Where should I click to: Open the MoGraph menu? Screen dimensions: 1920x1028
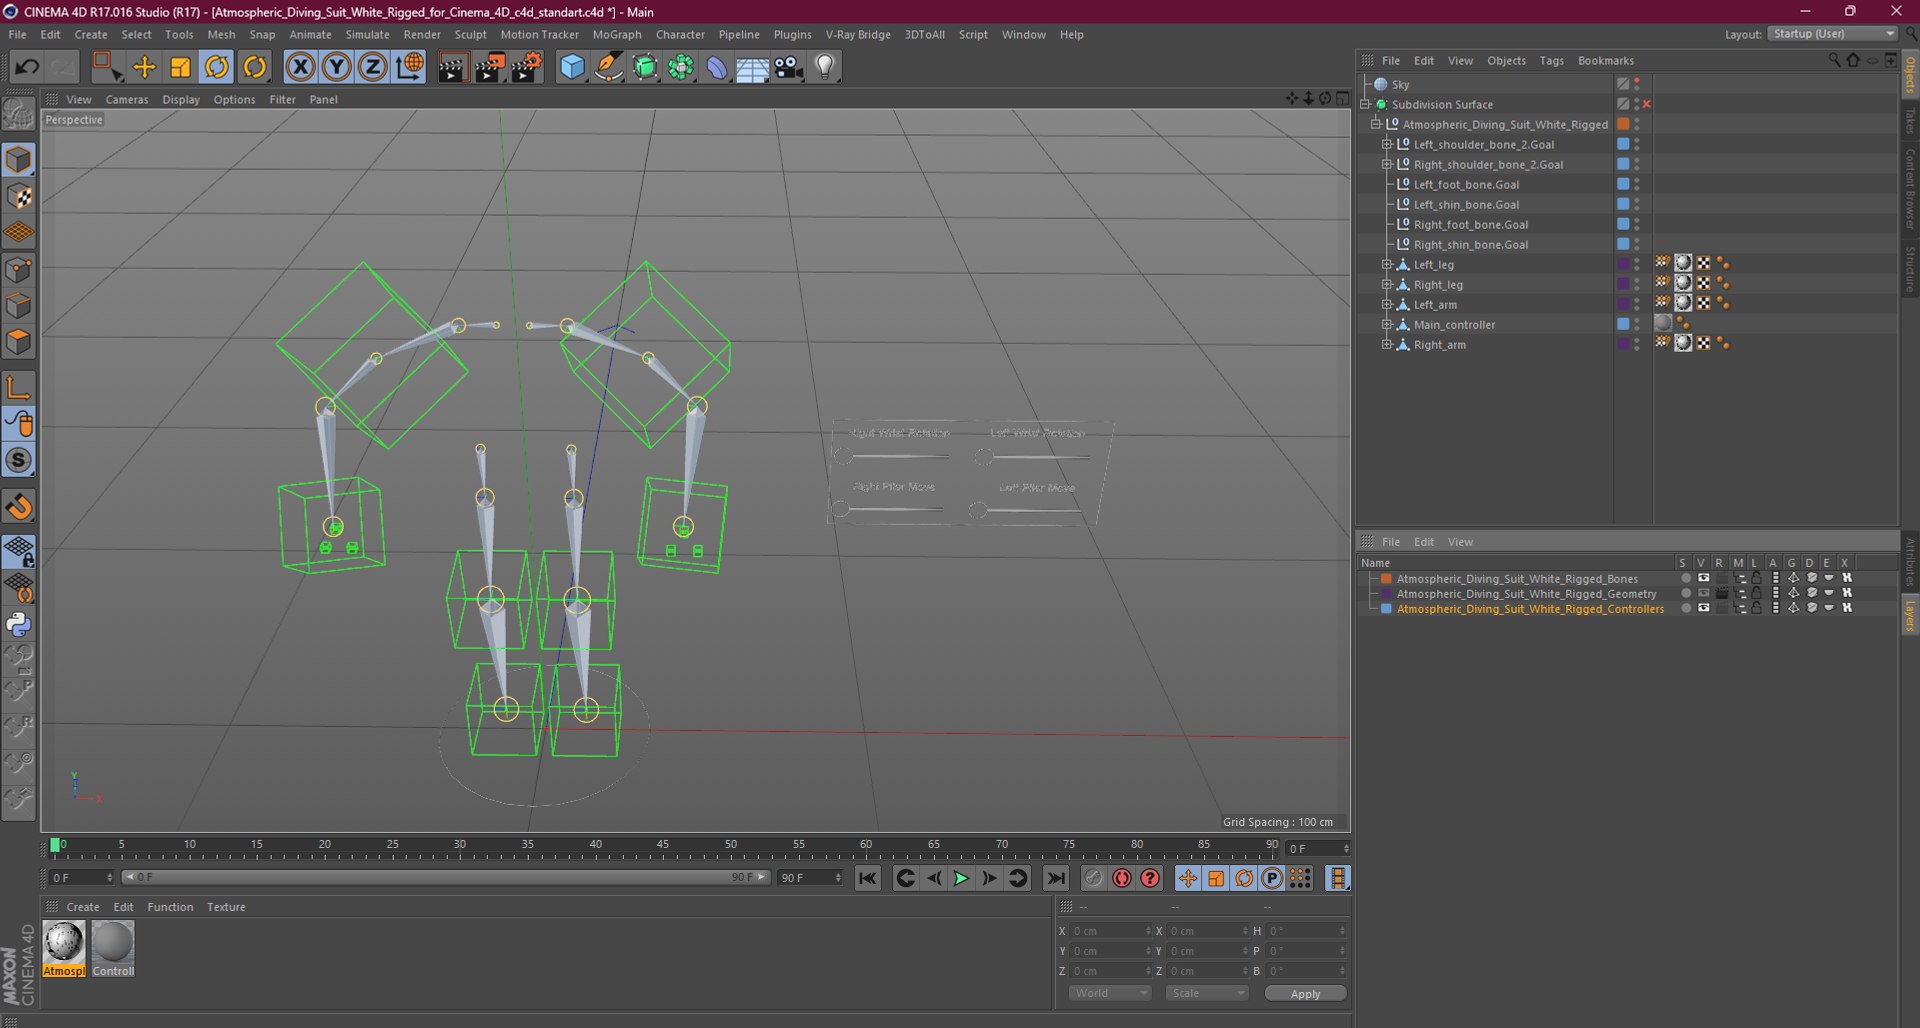tap(617, 34)
